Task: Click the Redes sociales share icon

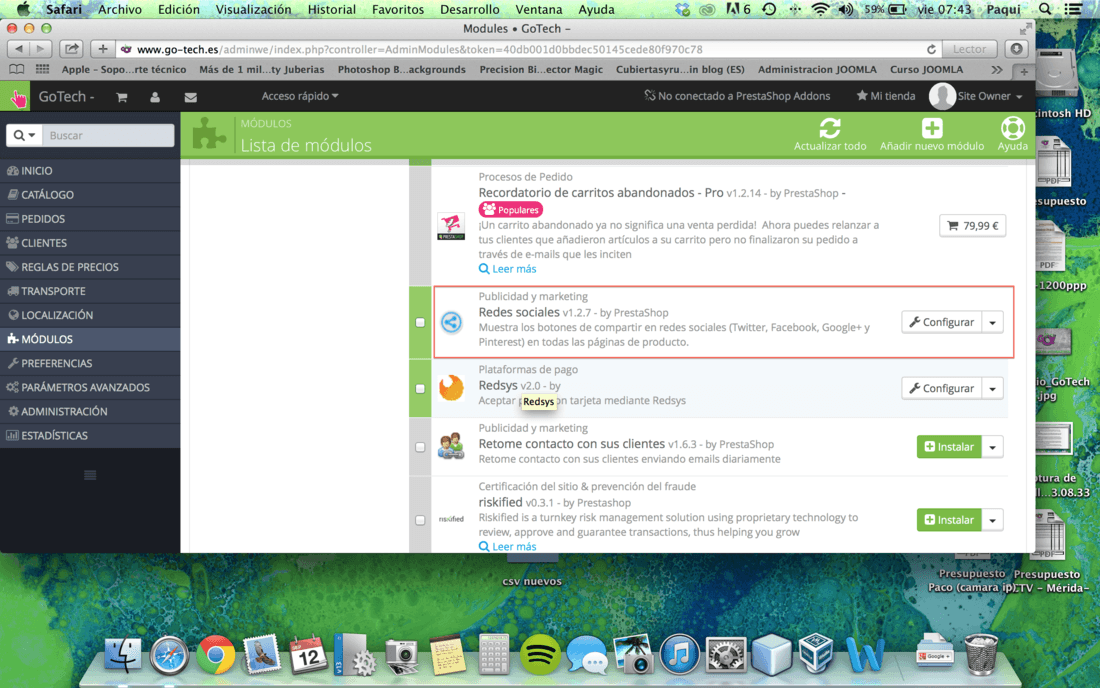Action: point(451,323)
